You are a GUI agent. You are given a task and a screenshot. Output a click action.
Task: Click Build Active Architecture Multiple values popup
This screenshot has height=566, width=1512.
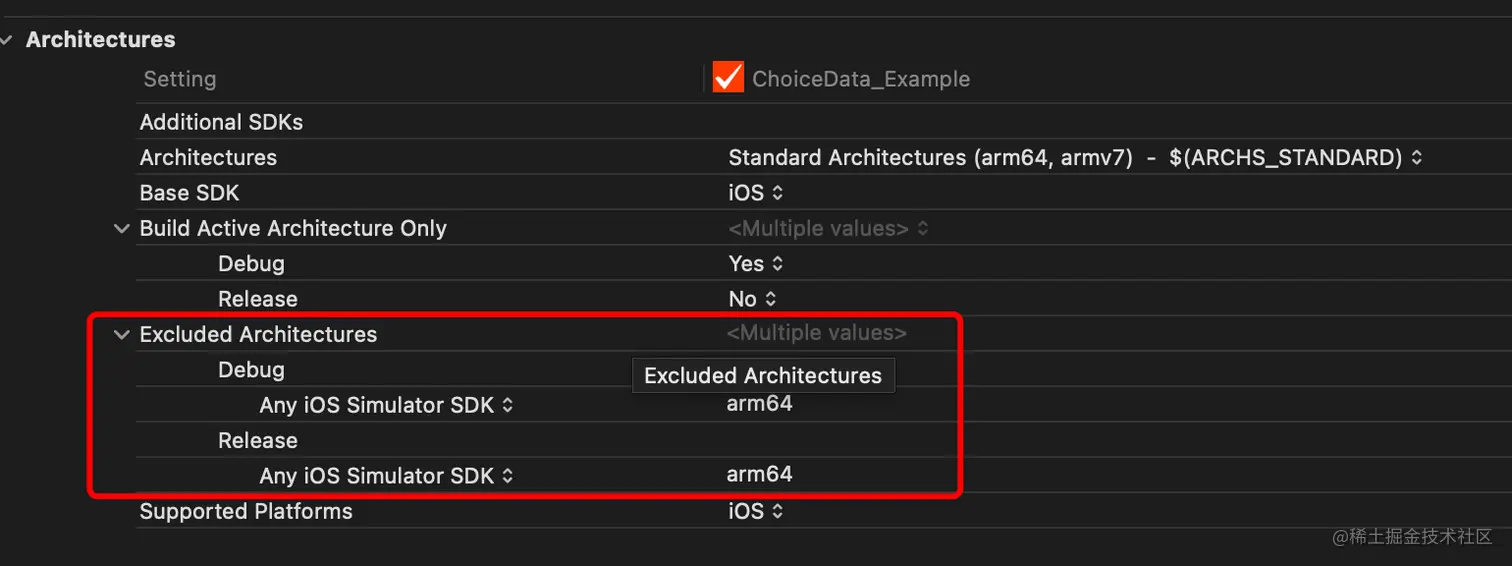click(828, 228)
